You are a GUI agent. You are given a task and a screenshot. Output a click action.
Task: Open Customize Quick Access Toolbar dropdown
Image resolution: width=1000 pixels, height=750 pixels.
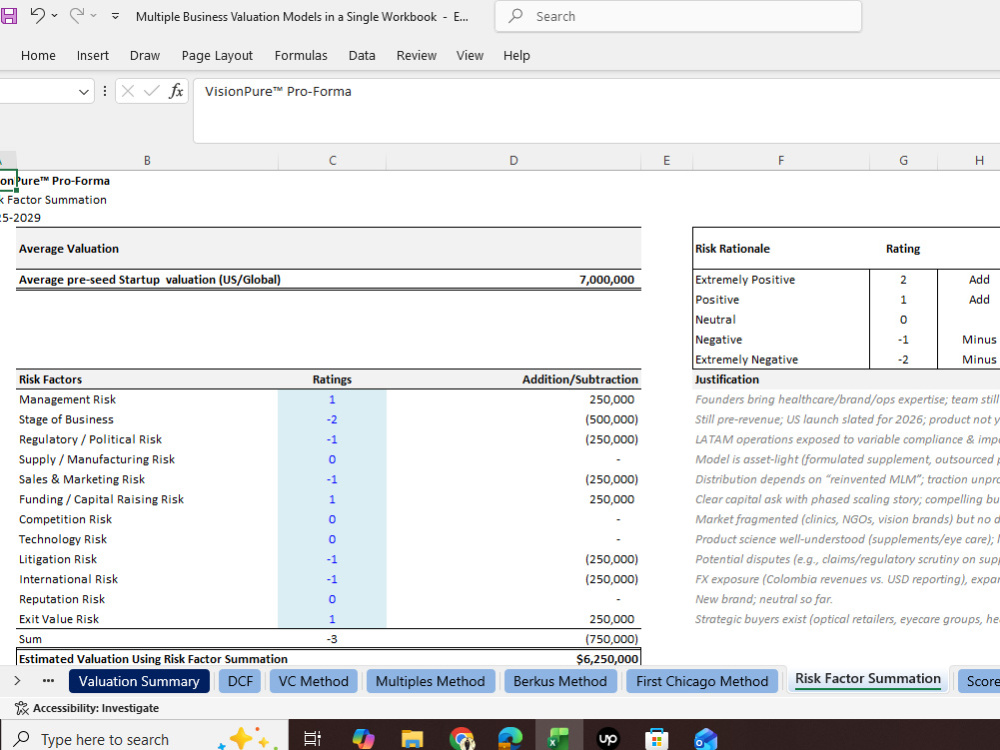(x=115, y=16)
